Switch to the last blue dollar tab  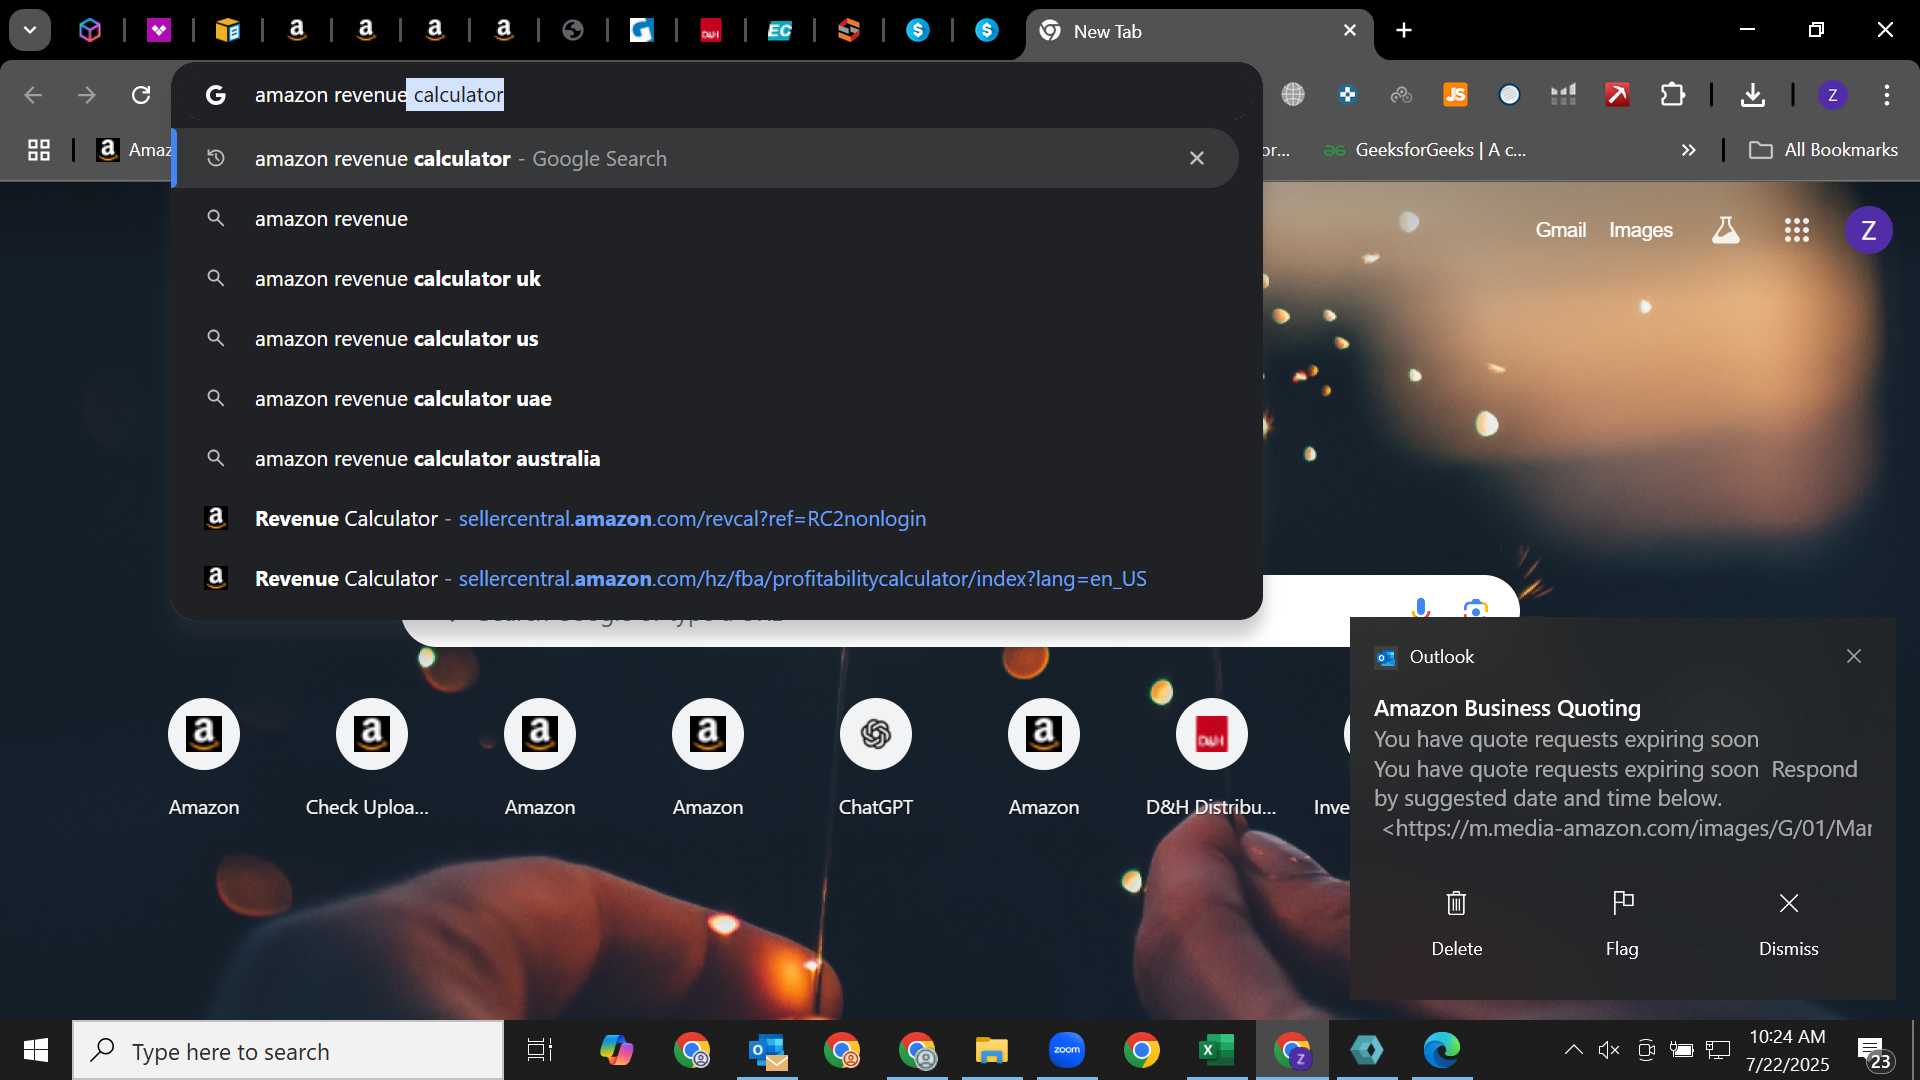point(986,30)
